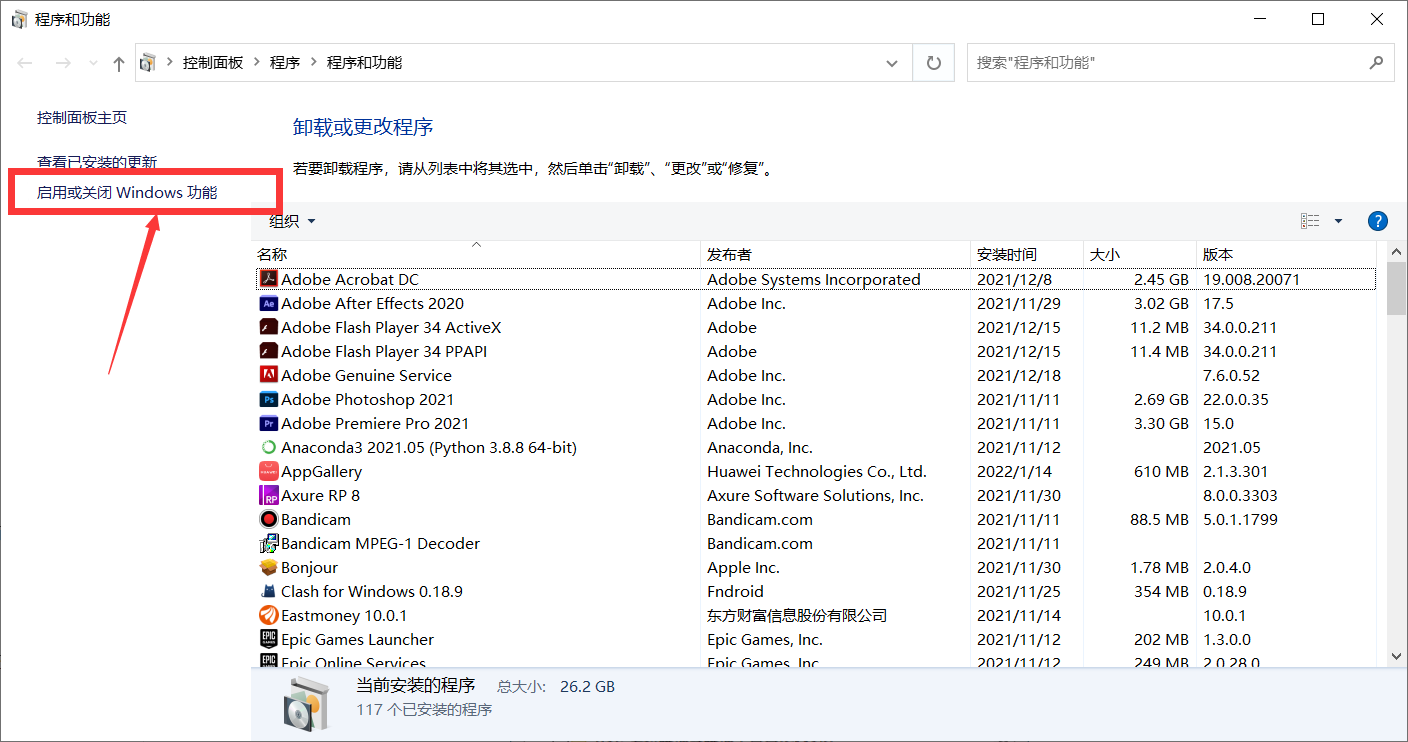Sort by the 安装时间 column header
Viewport: 1408px width, 742px height.
1027,254
